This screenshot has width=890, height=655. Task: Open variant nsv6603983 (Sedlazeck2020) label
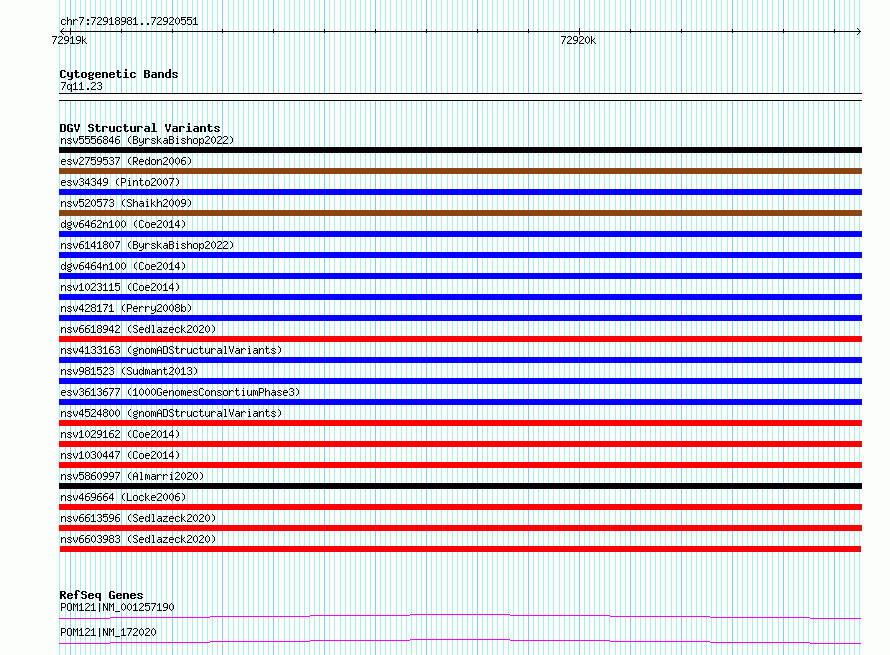138,539
